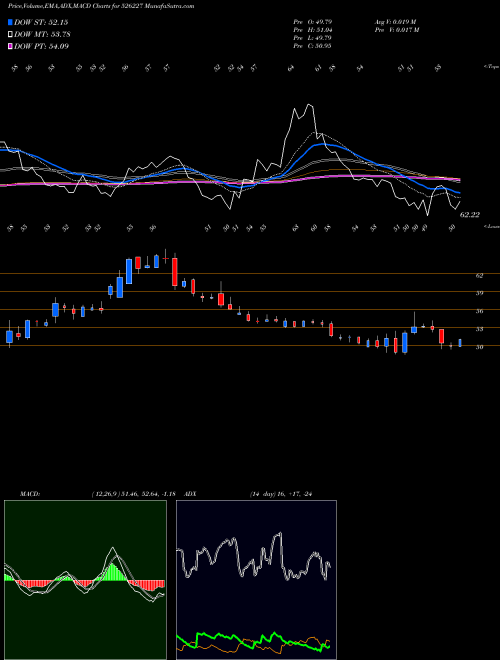The width and height of the screenshot is (500, 660).
Task: Click the 'Avg V: 0.019 M' volume text
Action: pyautogui.click(x=395, y=22)
